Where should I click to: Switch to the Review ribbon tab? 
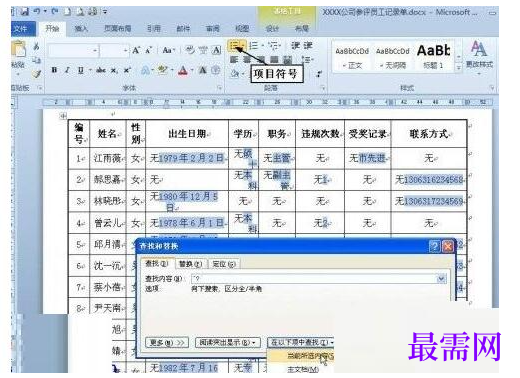tap(213, 29)
